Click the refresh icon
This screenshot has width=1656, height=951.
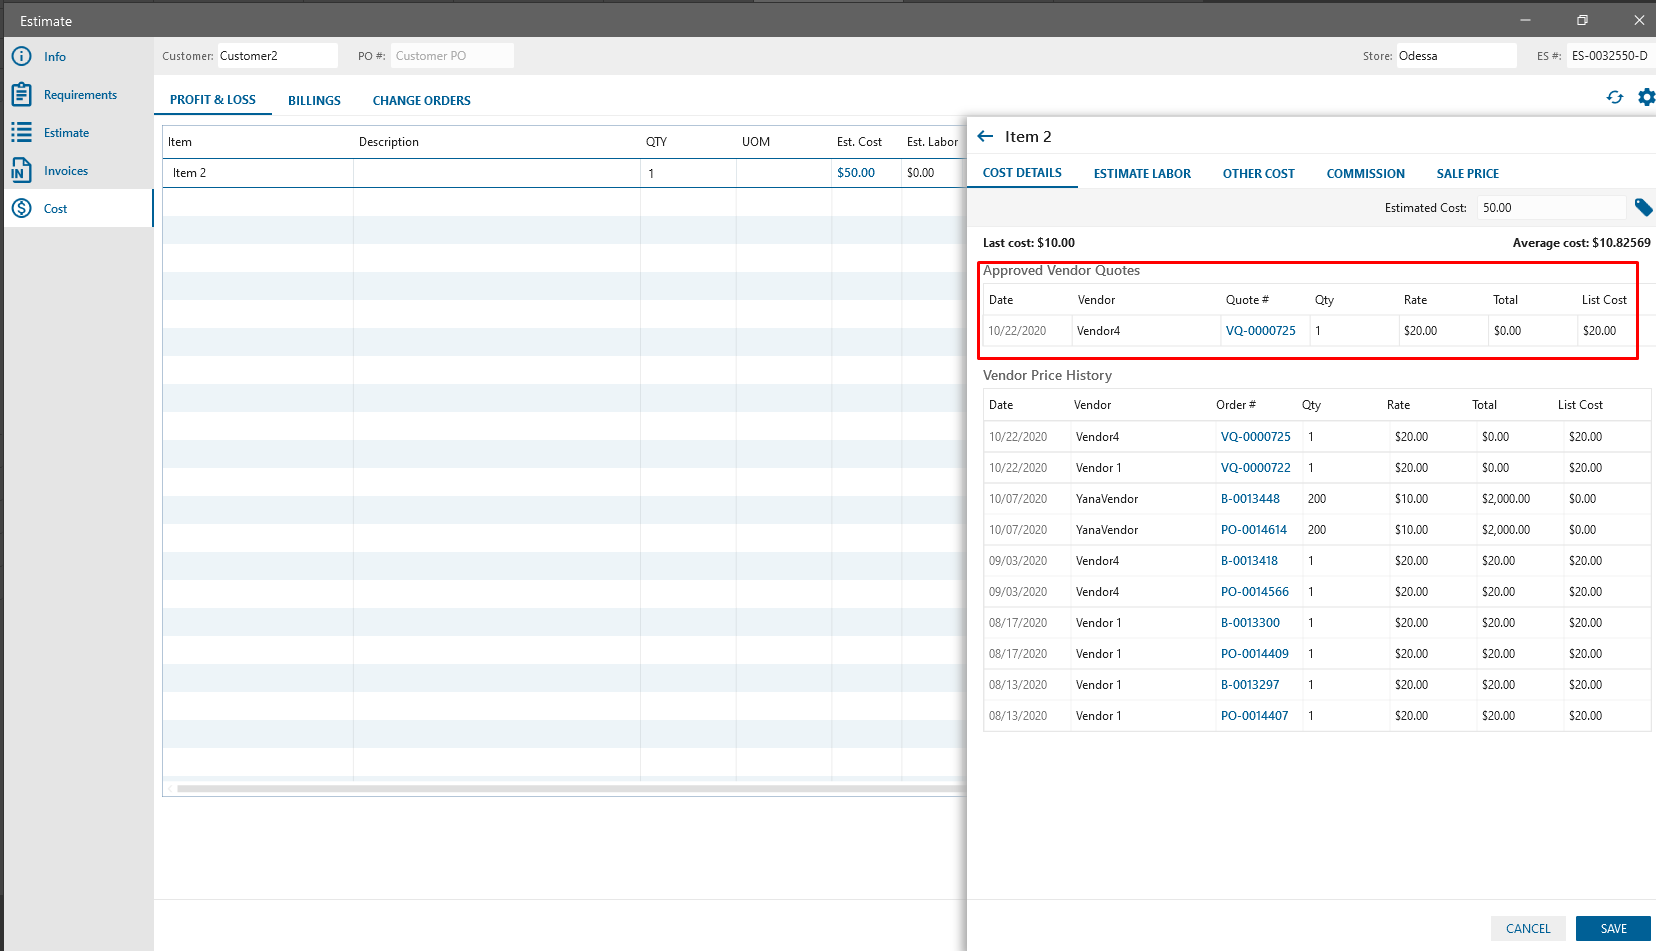[1614, 97]
